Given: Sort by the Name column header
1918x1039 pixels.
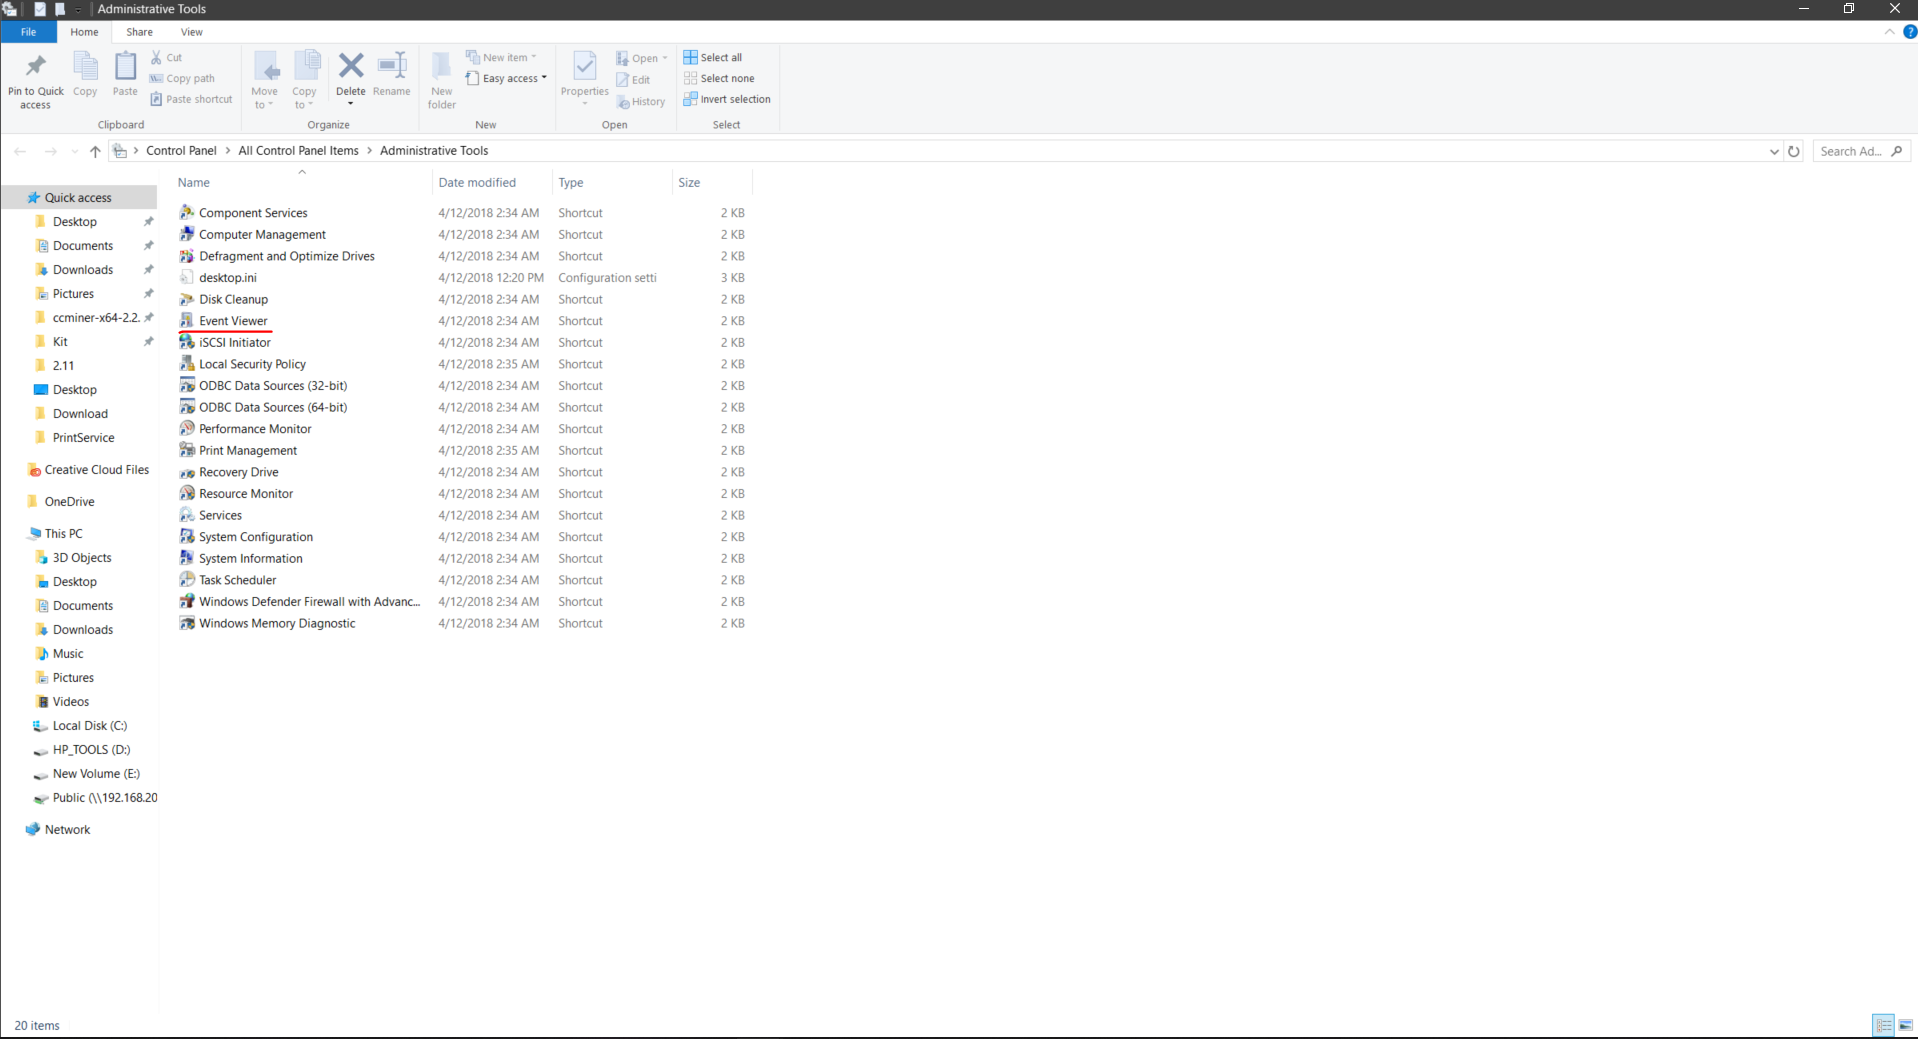Looking at the screenshot, I should (x=303, y=182).
